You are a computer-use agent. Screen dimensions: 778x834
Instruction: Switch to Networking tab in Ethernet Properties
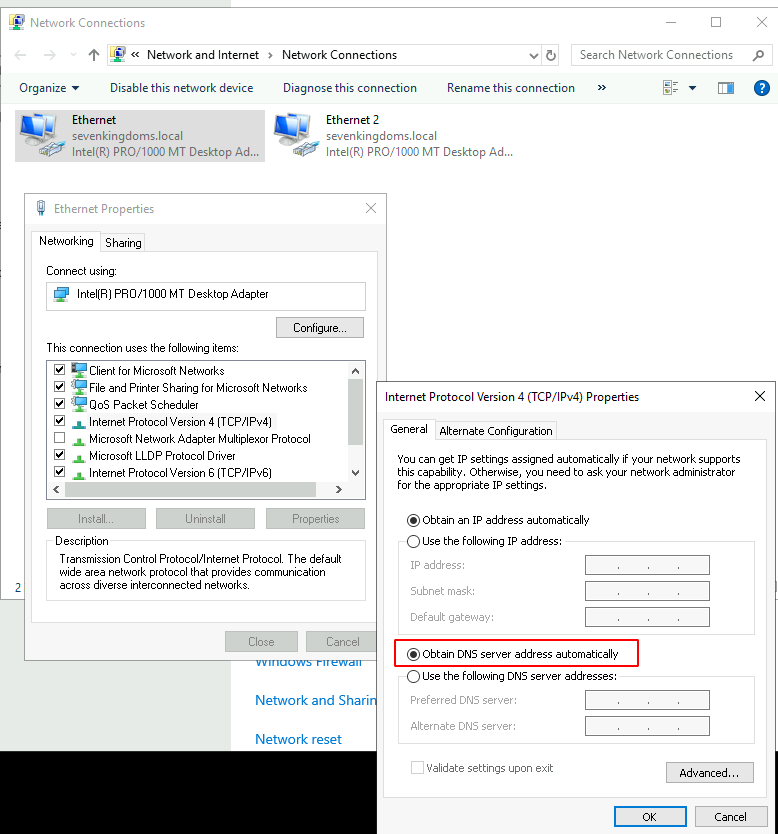(x=66, y=241)
